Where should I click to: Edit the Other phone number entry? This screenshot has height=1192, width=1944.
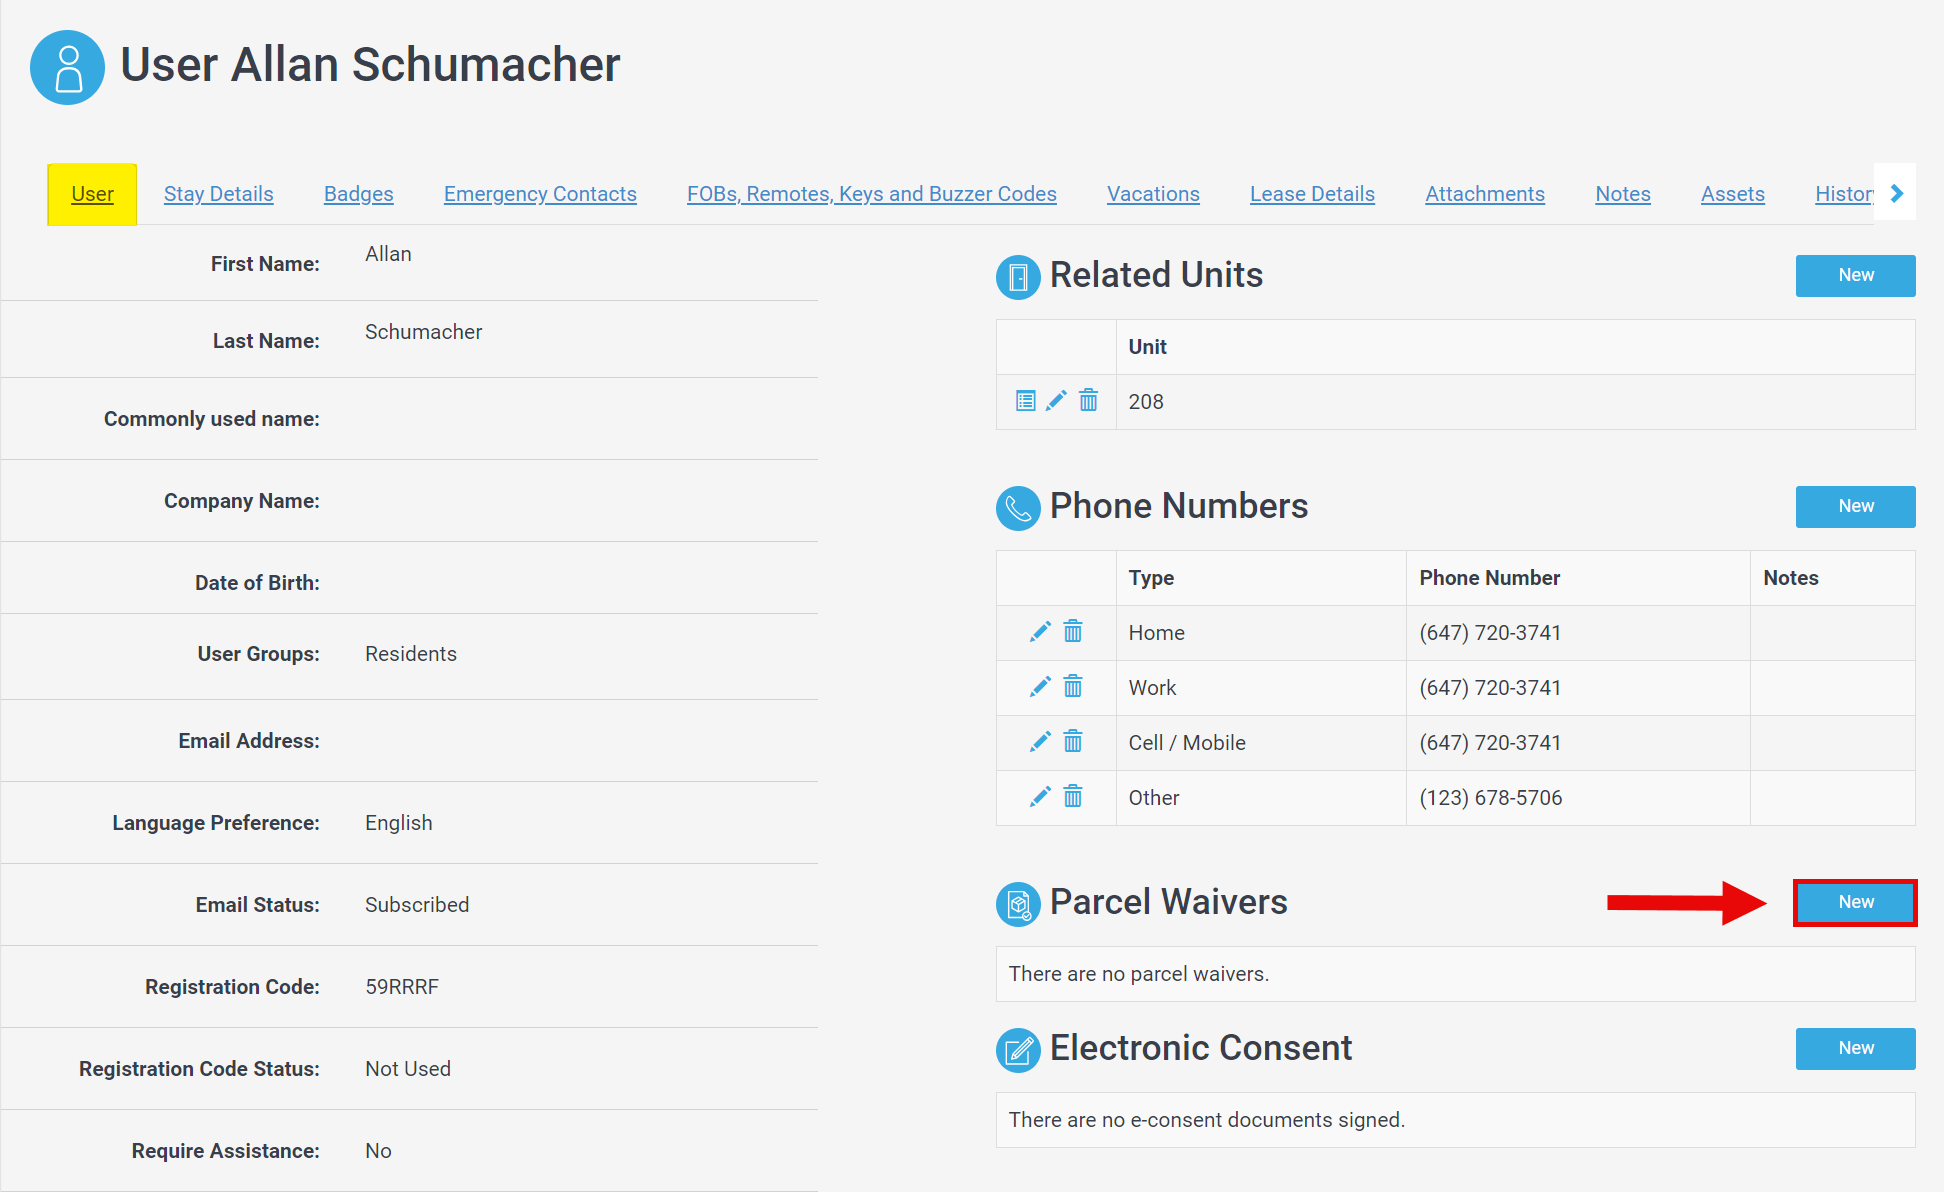tap(1039, 797)
